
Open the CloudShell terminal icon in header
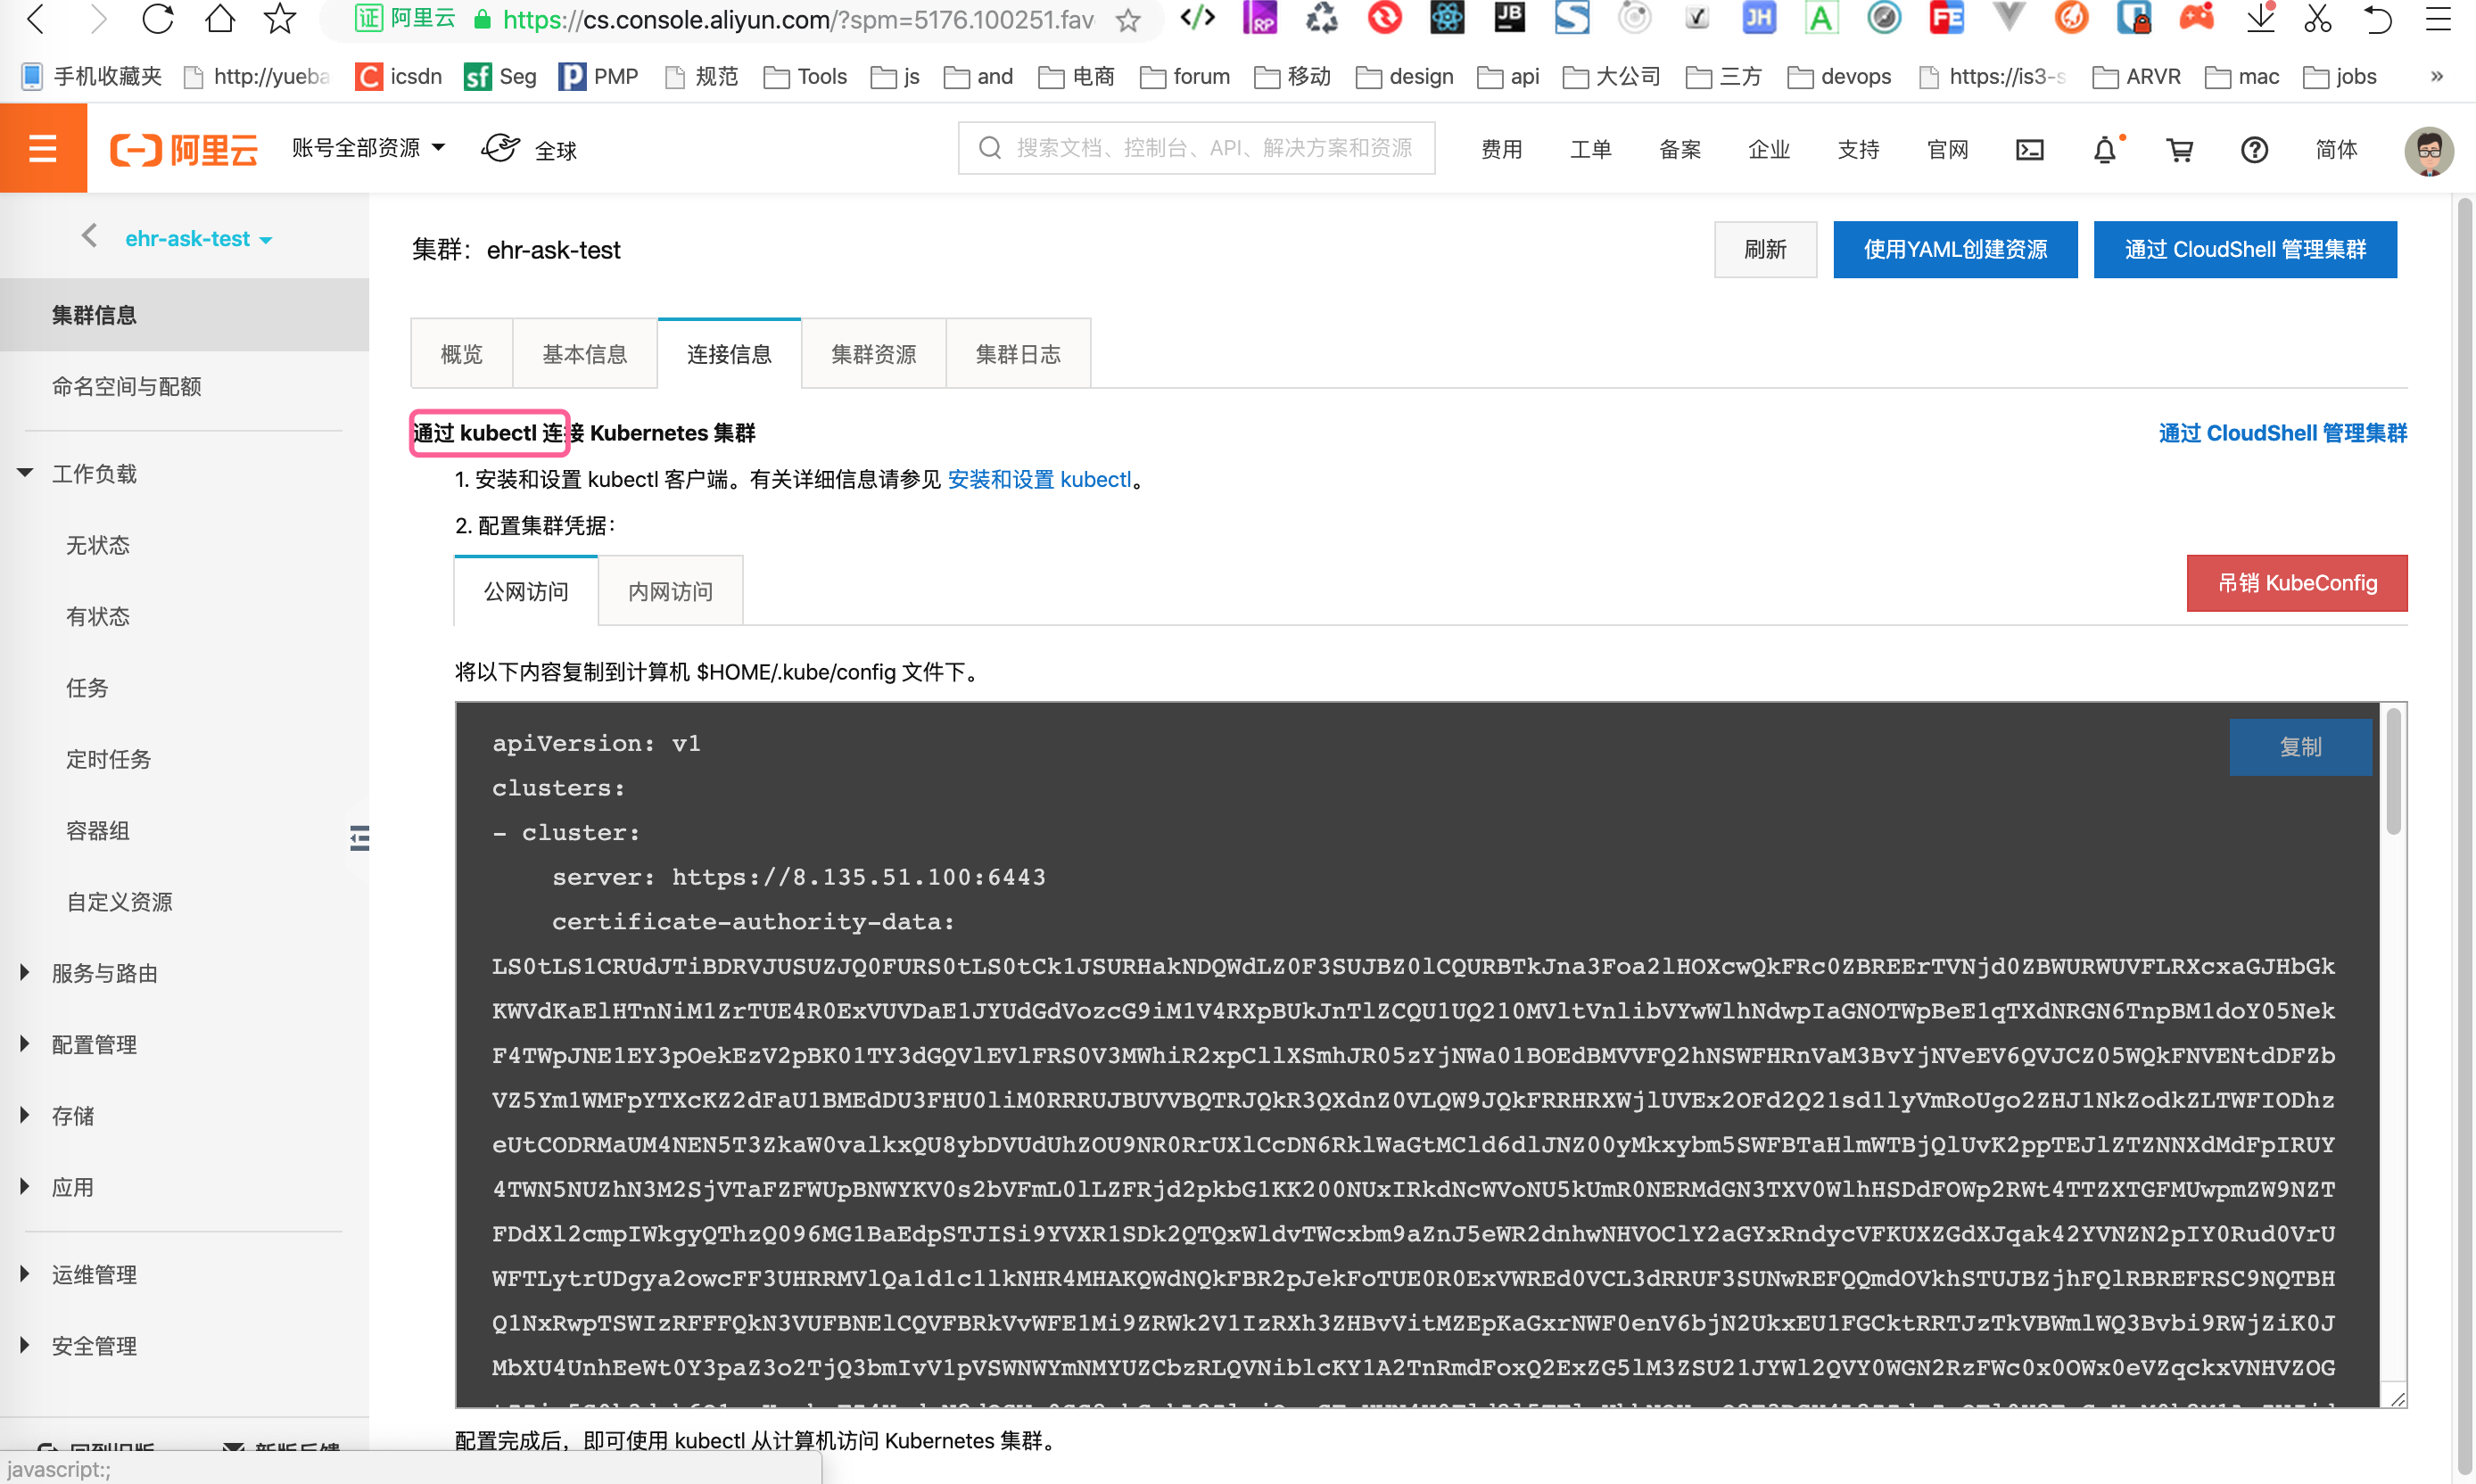click(2029, 150)
